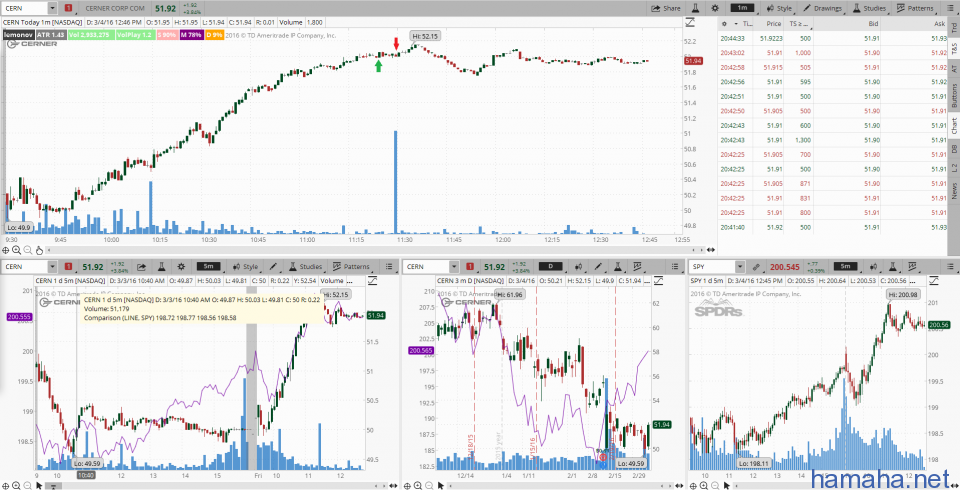Screen dimensions: 960x490
Task: Open studies flask in middle daily chart
Action: (x=618, y=266)
